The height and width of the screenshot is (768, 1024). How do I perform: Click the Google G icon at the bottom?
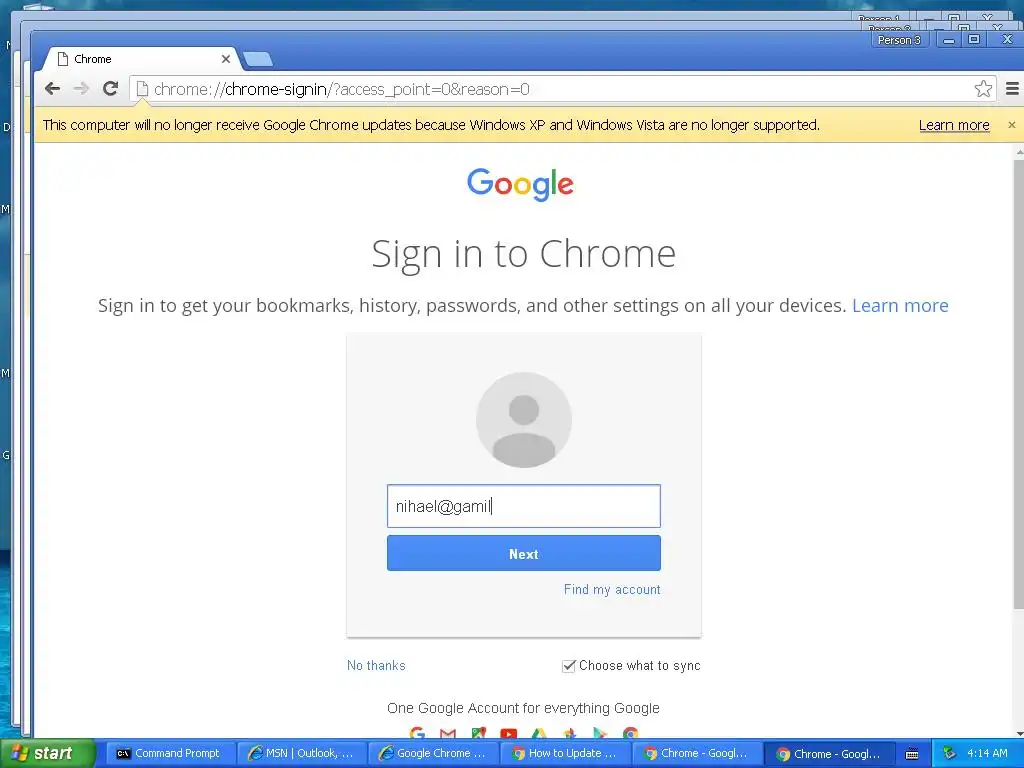point(417,734)
